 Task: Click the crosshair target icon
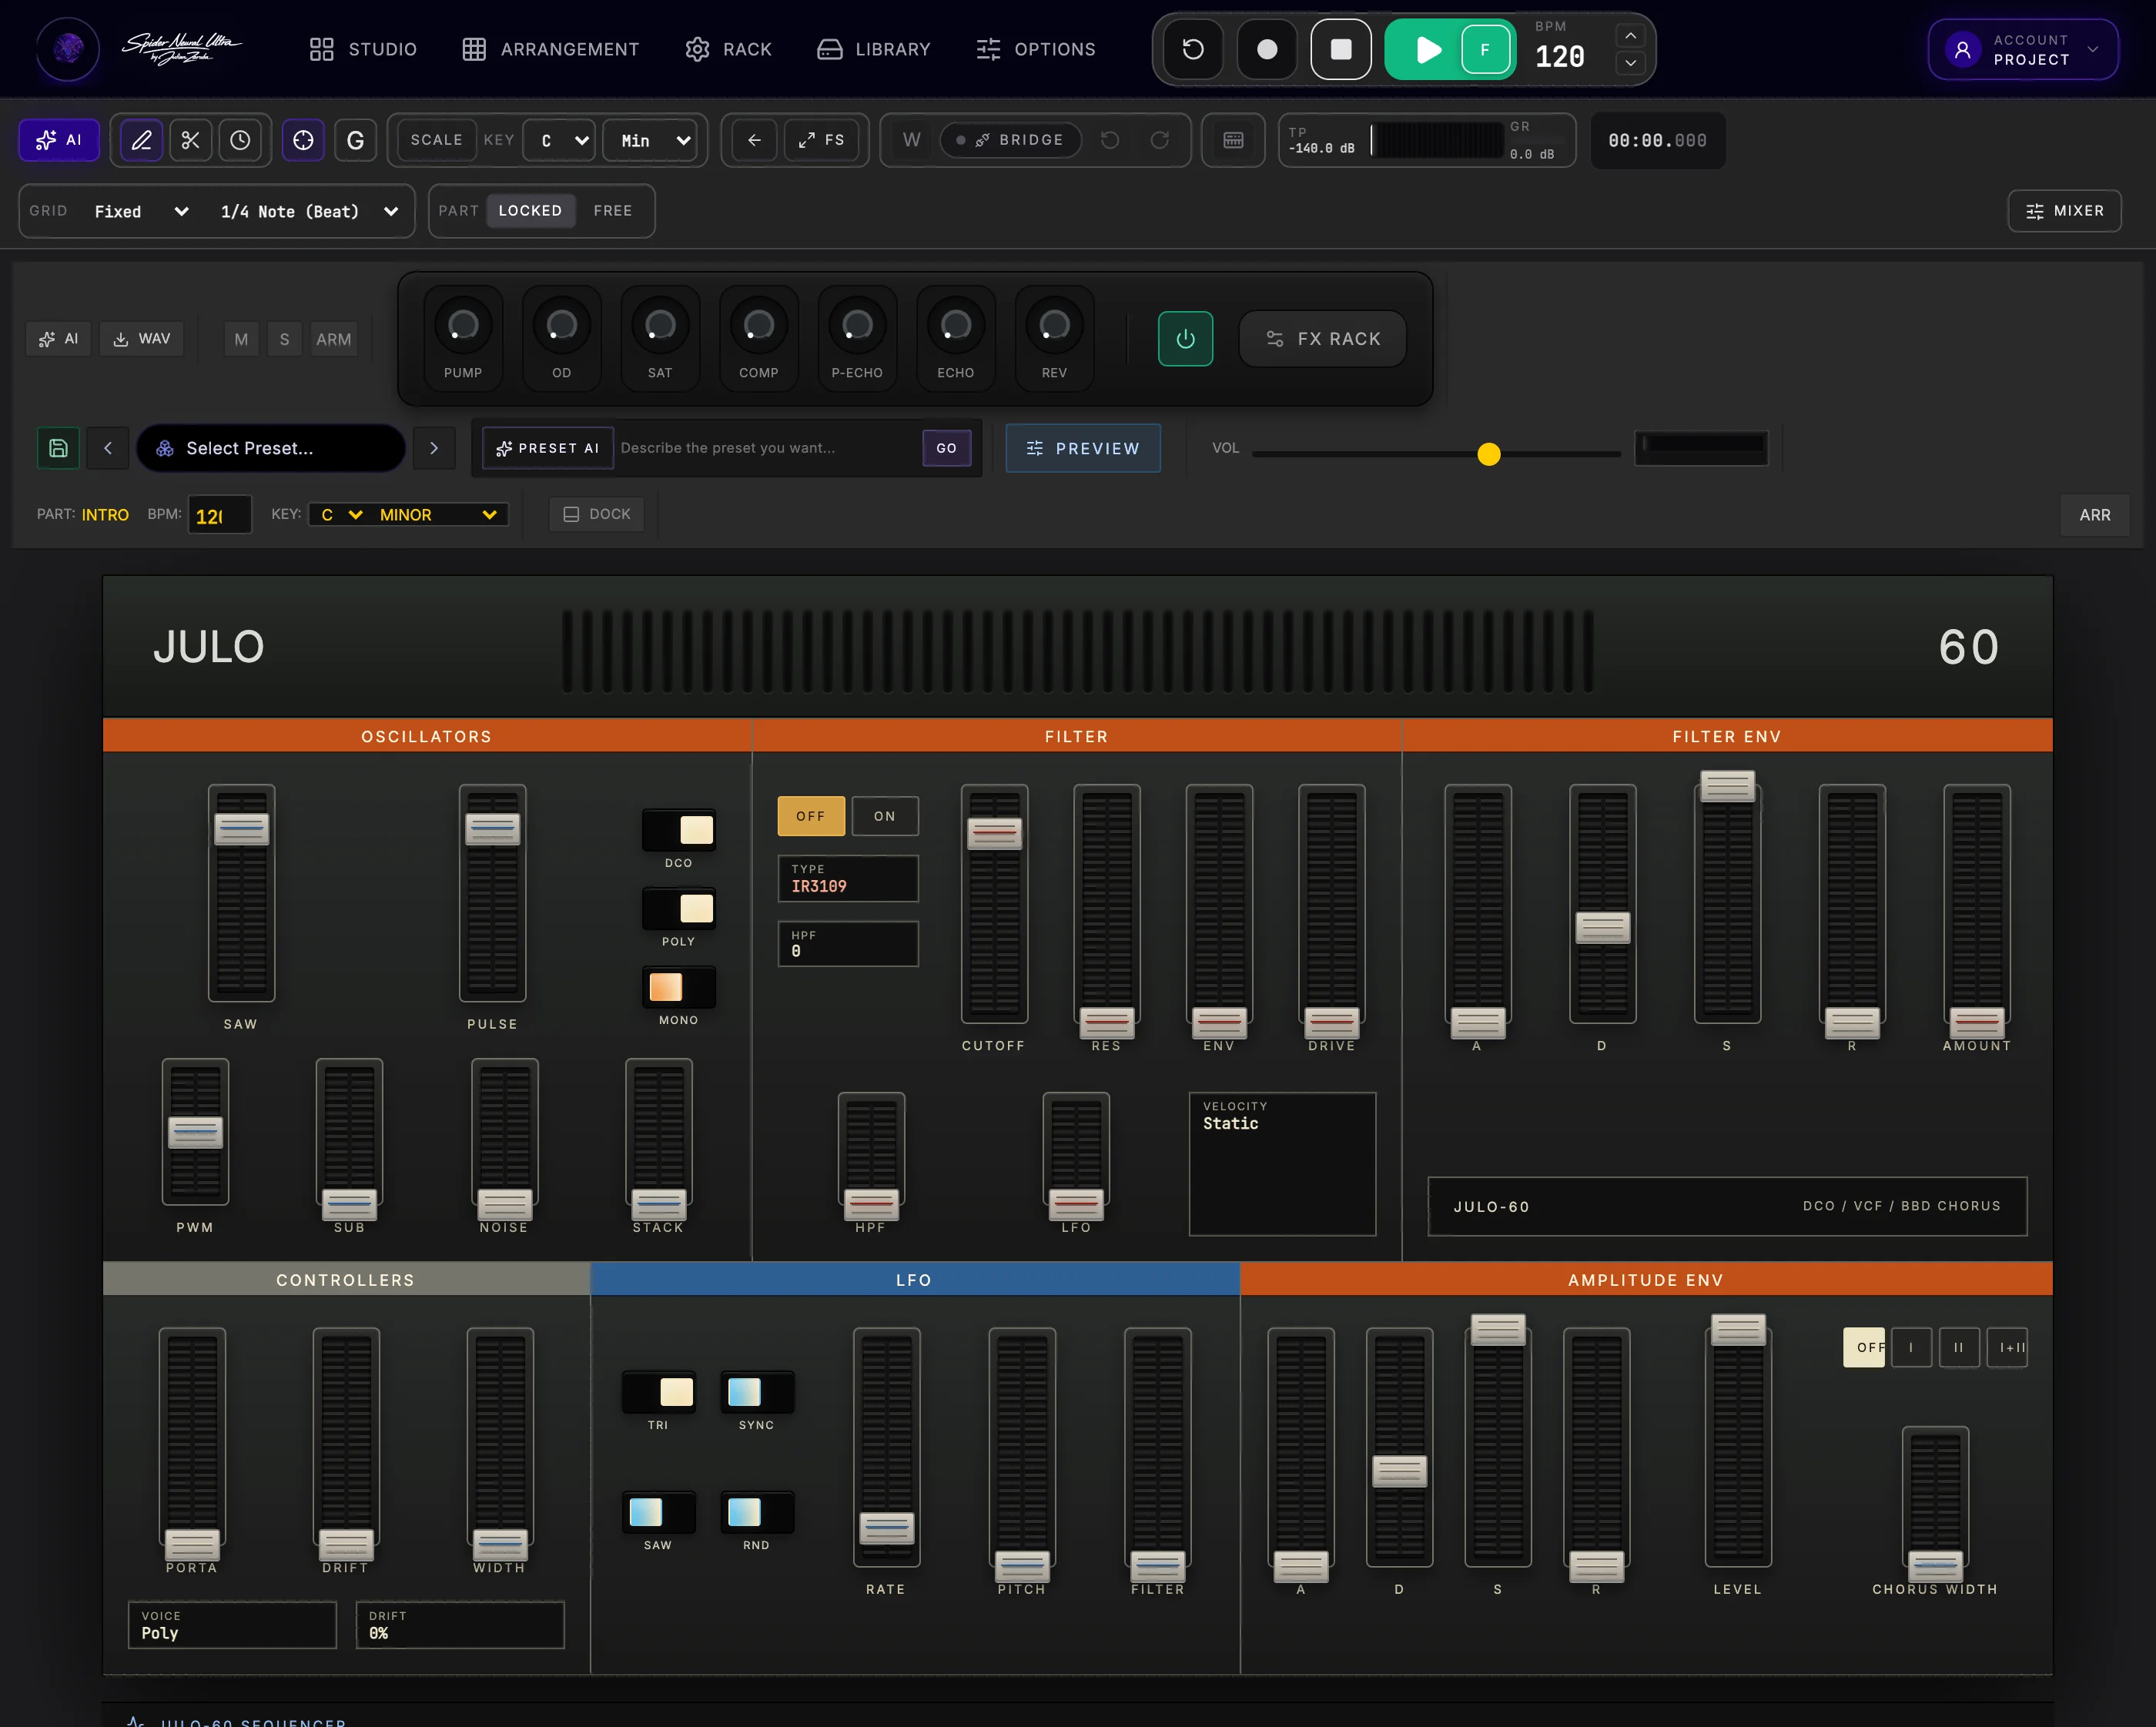pyautogui.click(x=303, y=140)
